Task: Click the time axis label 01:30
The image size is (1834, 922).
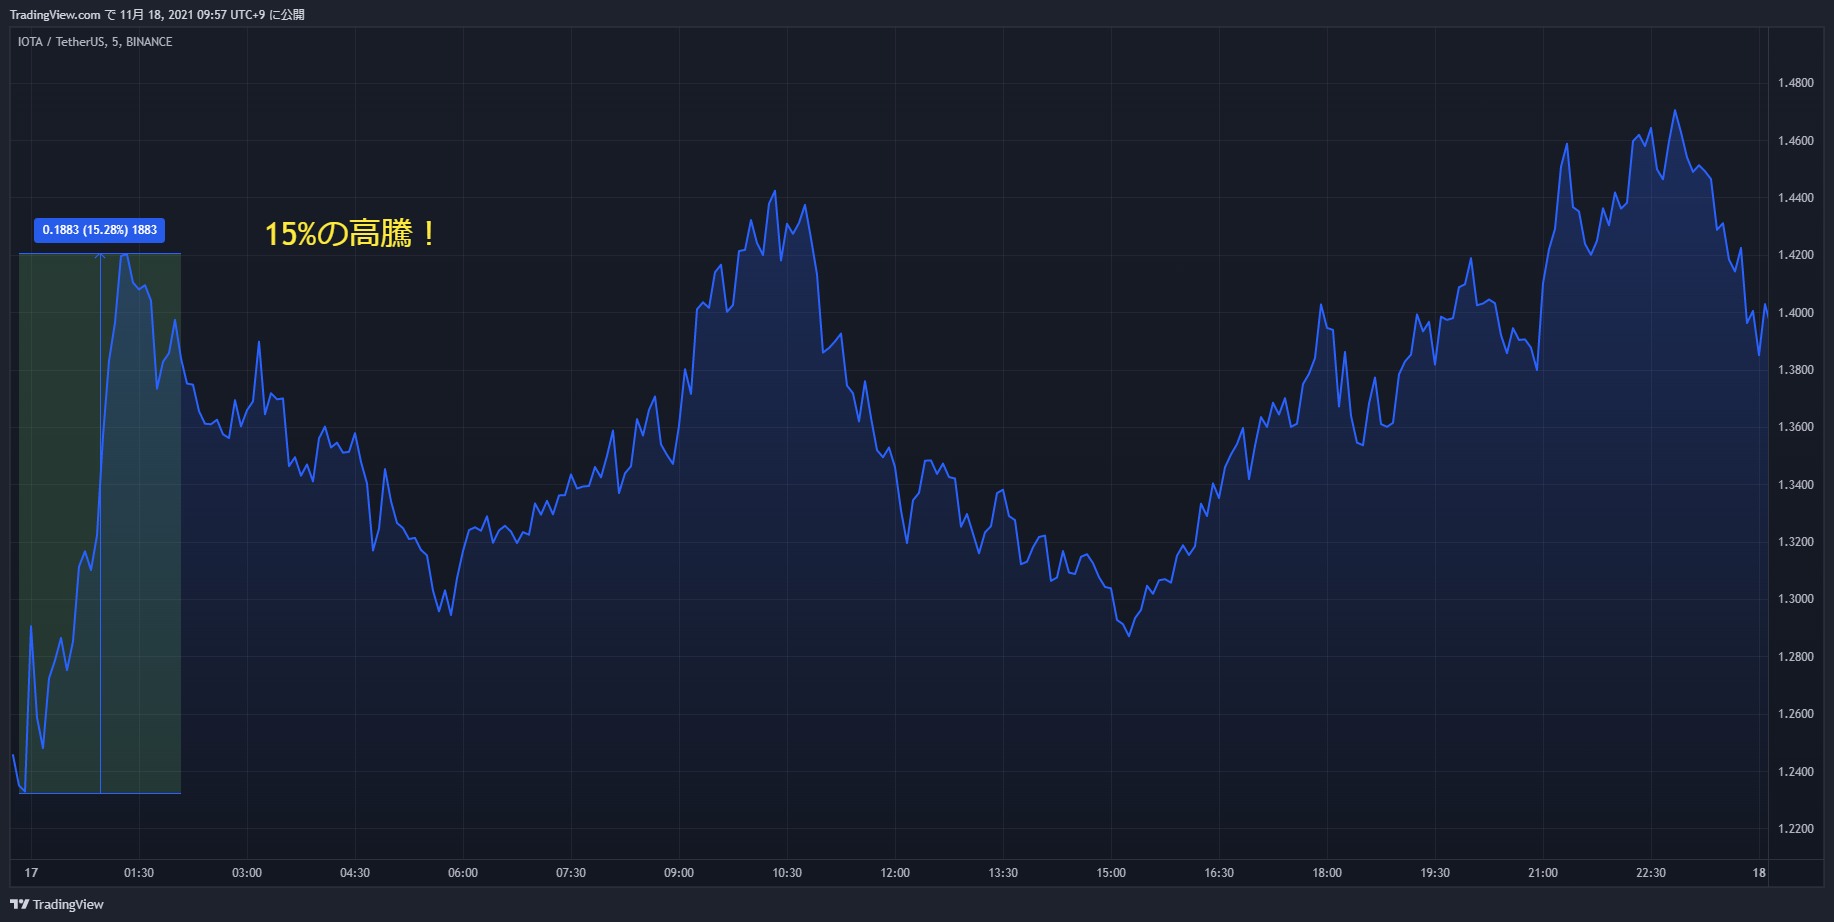Action: click(139, 873)
